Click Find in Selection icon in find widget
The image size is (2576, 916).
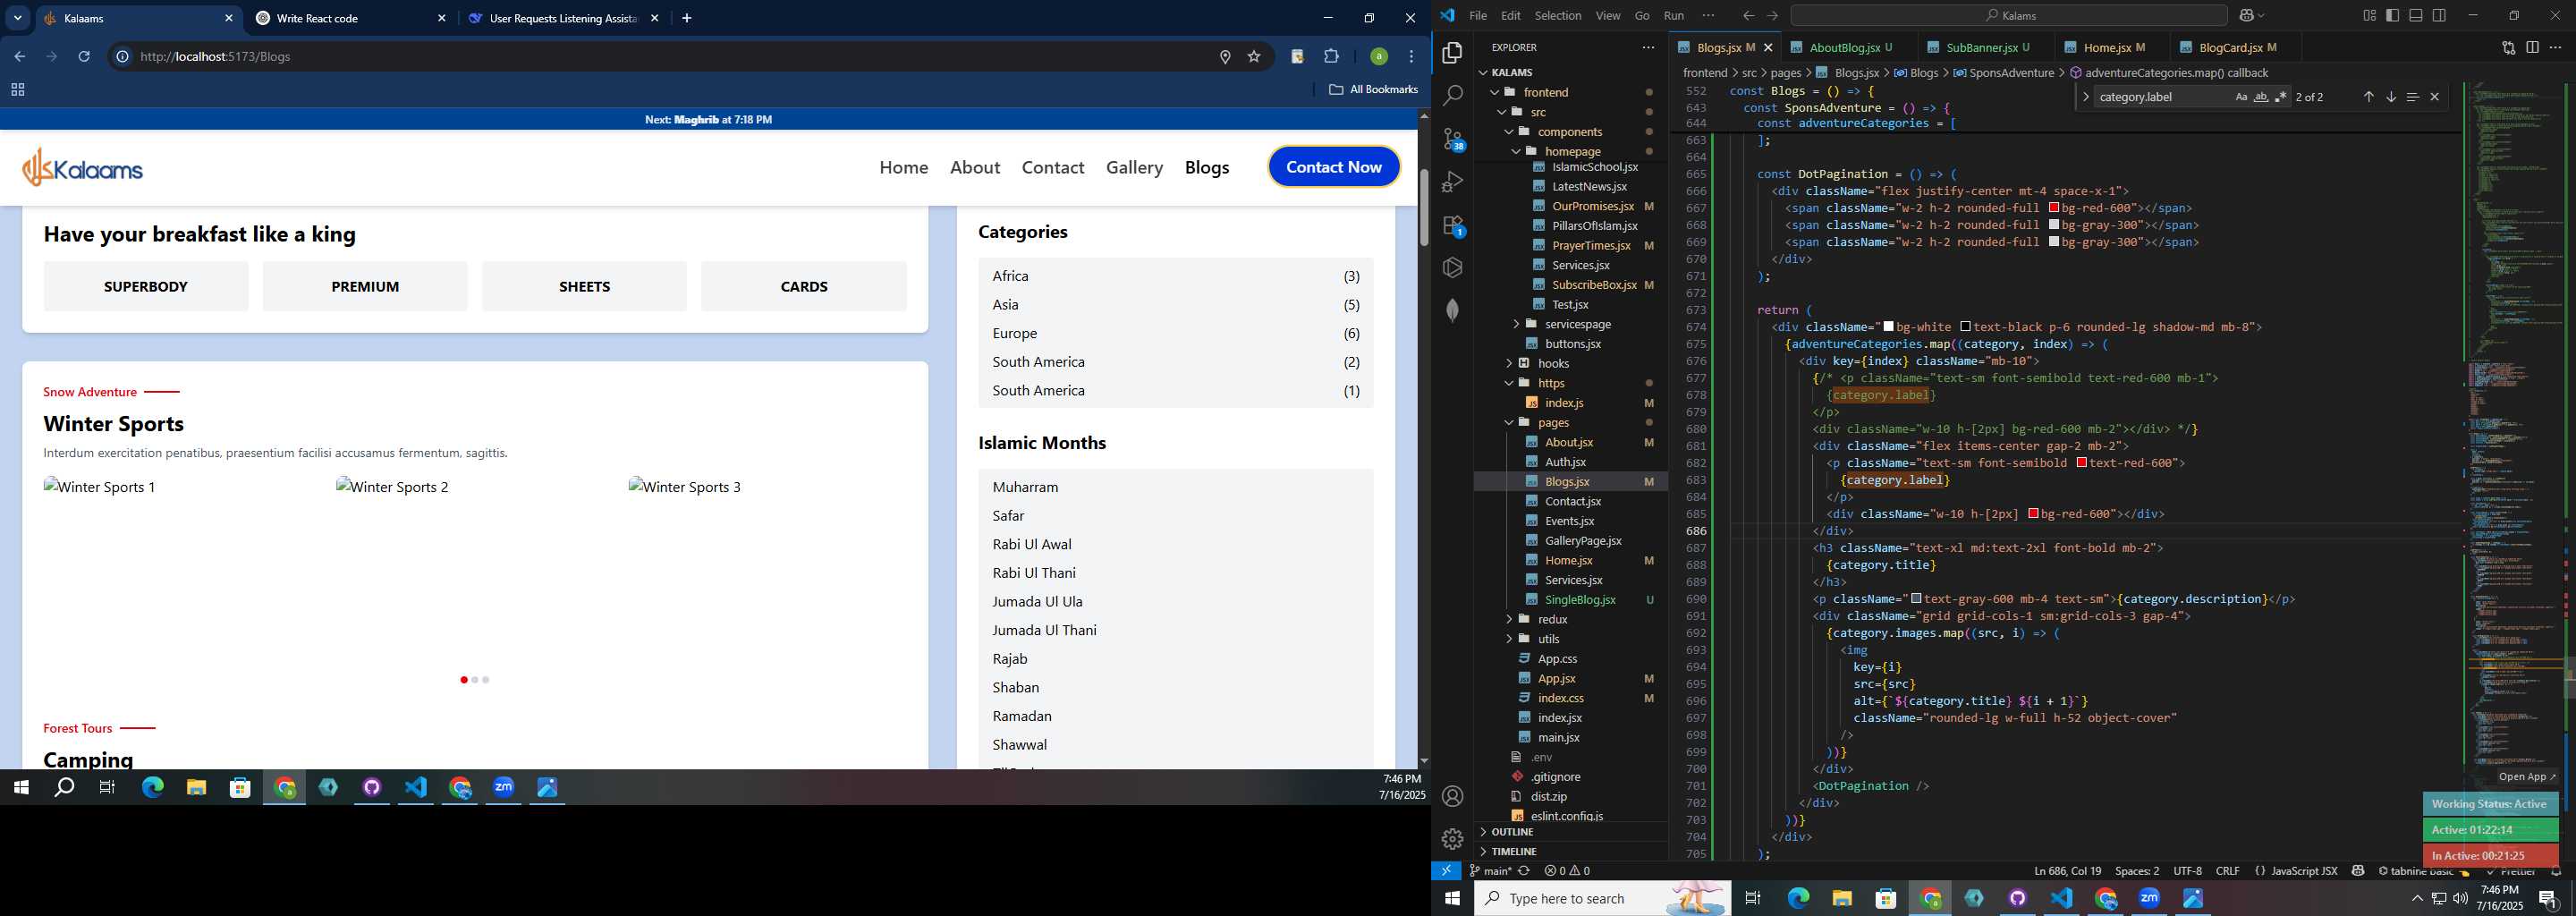tap(2413, 97)
